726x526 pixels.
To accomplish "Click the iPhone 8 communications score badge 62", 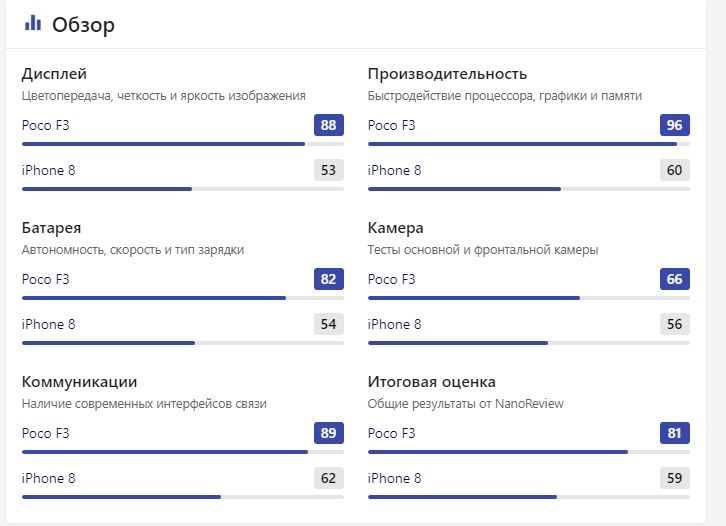I will [329, 478].
